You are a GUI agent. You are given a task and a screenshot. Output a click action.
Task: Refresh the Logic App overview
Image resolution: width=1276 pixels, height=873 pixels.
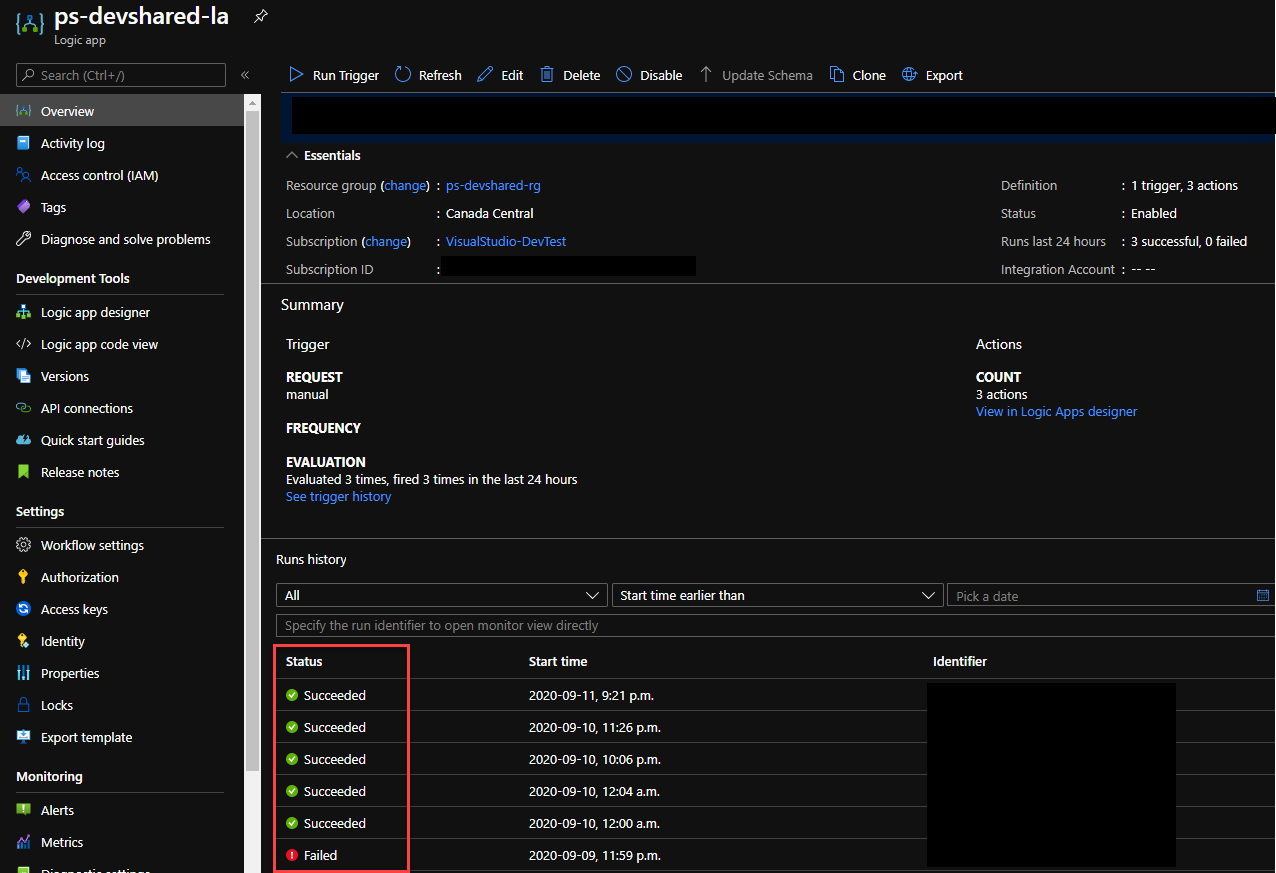point(427,74)
